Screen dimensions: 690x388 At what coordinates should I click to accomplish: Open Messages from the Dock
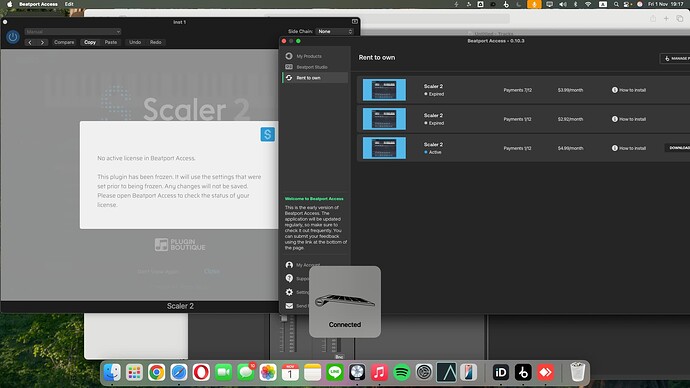[246, 373]
